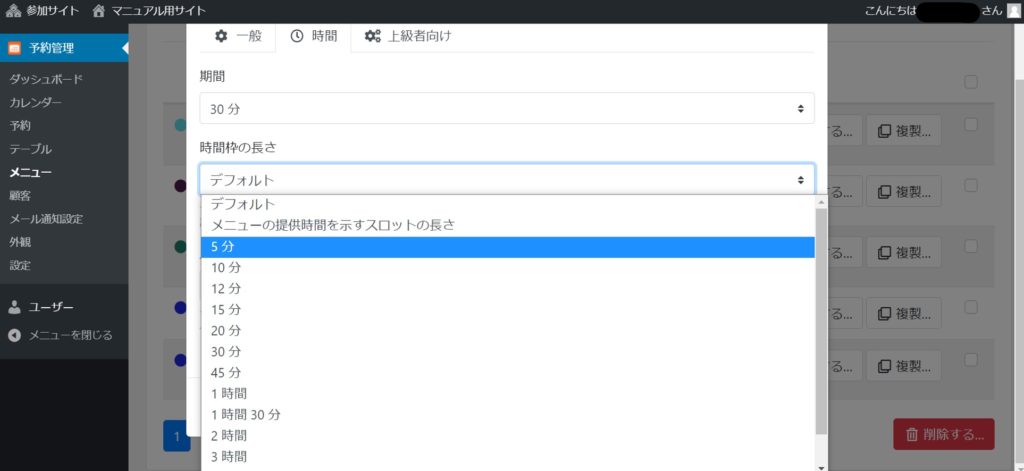Click the ユーザー person icon in the sidebar
The height and width of the screenshot is (471, 1024).
[15, 307]
